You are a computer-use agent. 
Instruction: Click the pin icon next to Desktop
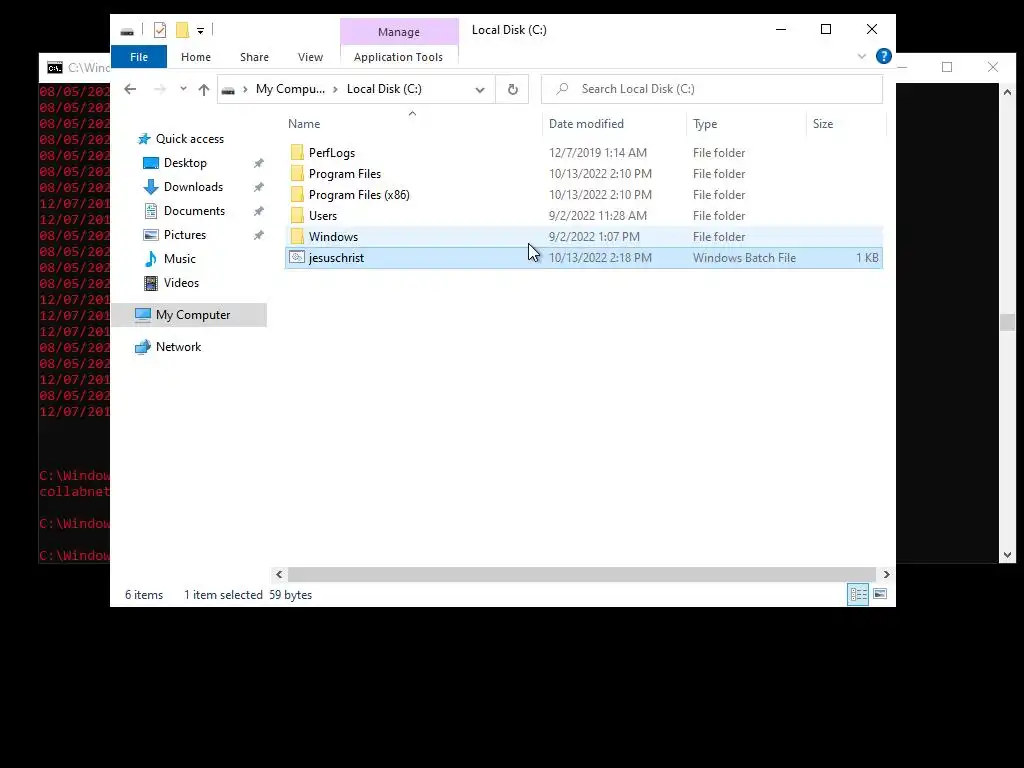tap(259, 163)
